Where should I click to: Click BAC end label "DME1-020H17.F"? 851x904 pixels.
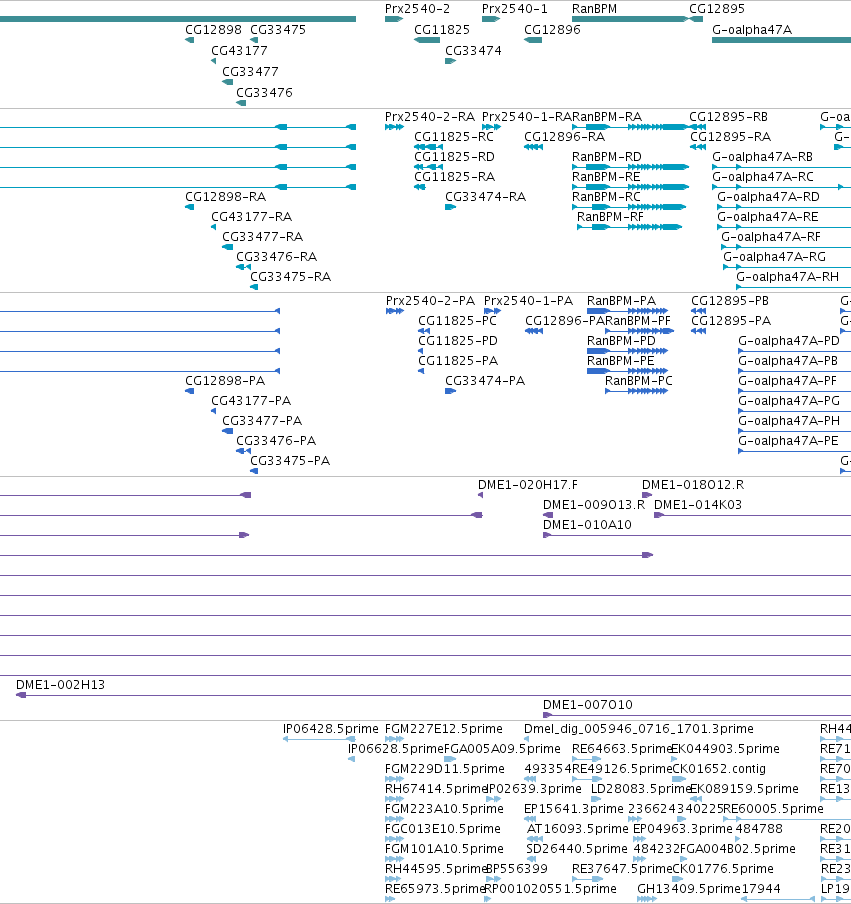click(x=528, y=485)
